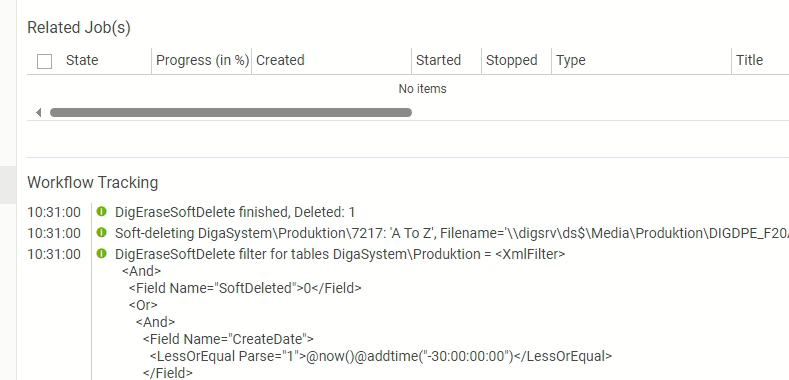Click the horizontal scrollbar thumb in Related Jobs
The image size is (789, 380).
click(x=231, y=112)
